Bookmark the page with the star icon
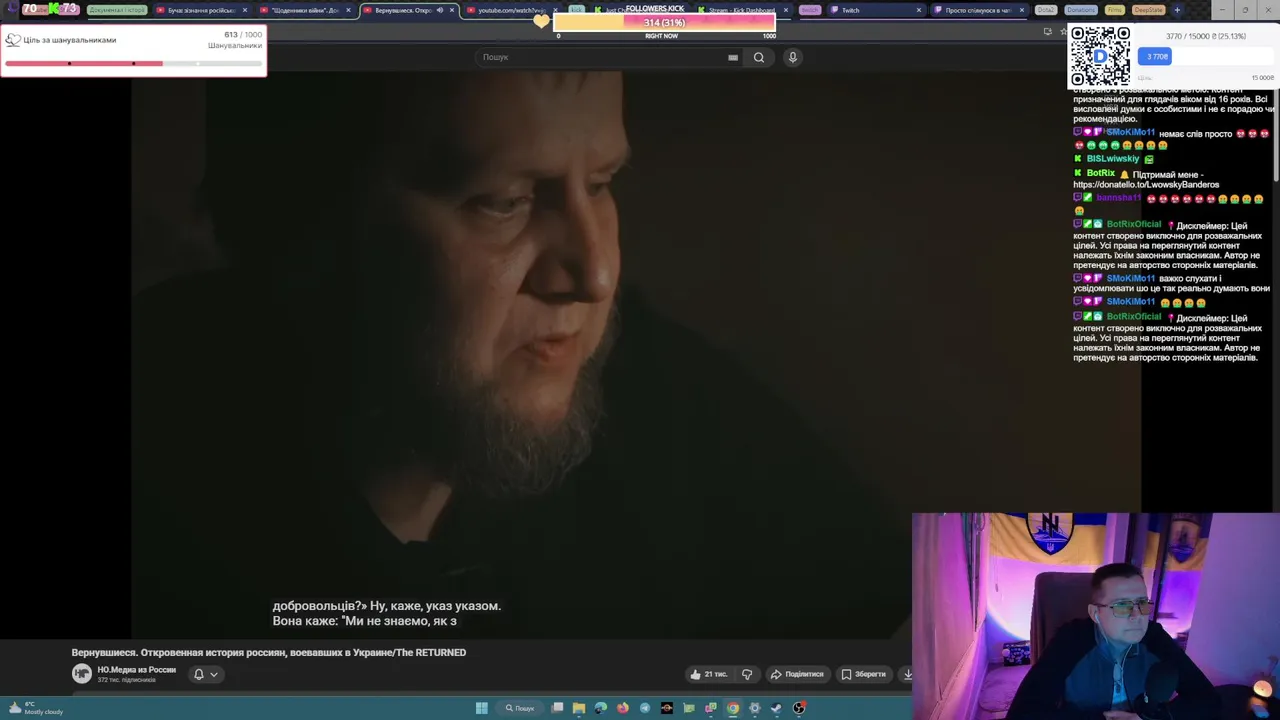 tap(1063, 32)
